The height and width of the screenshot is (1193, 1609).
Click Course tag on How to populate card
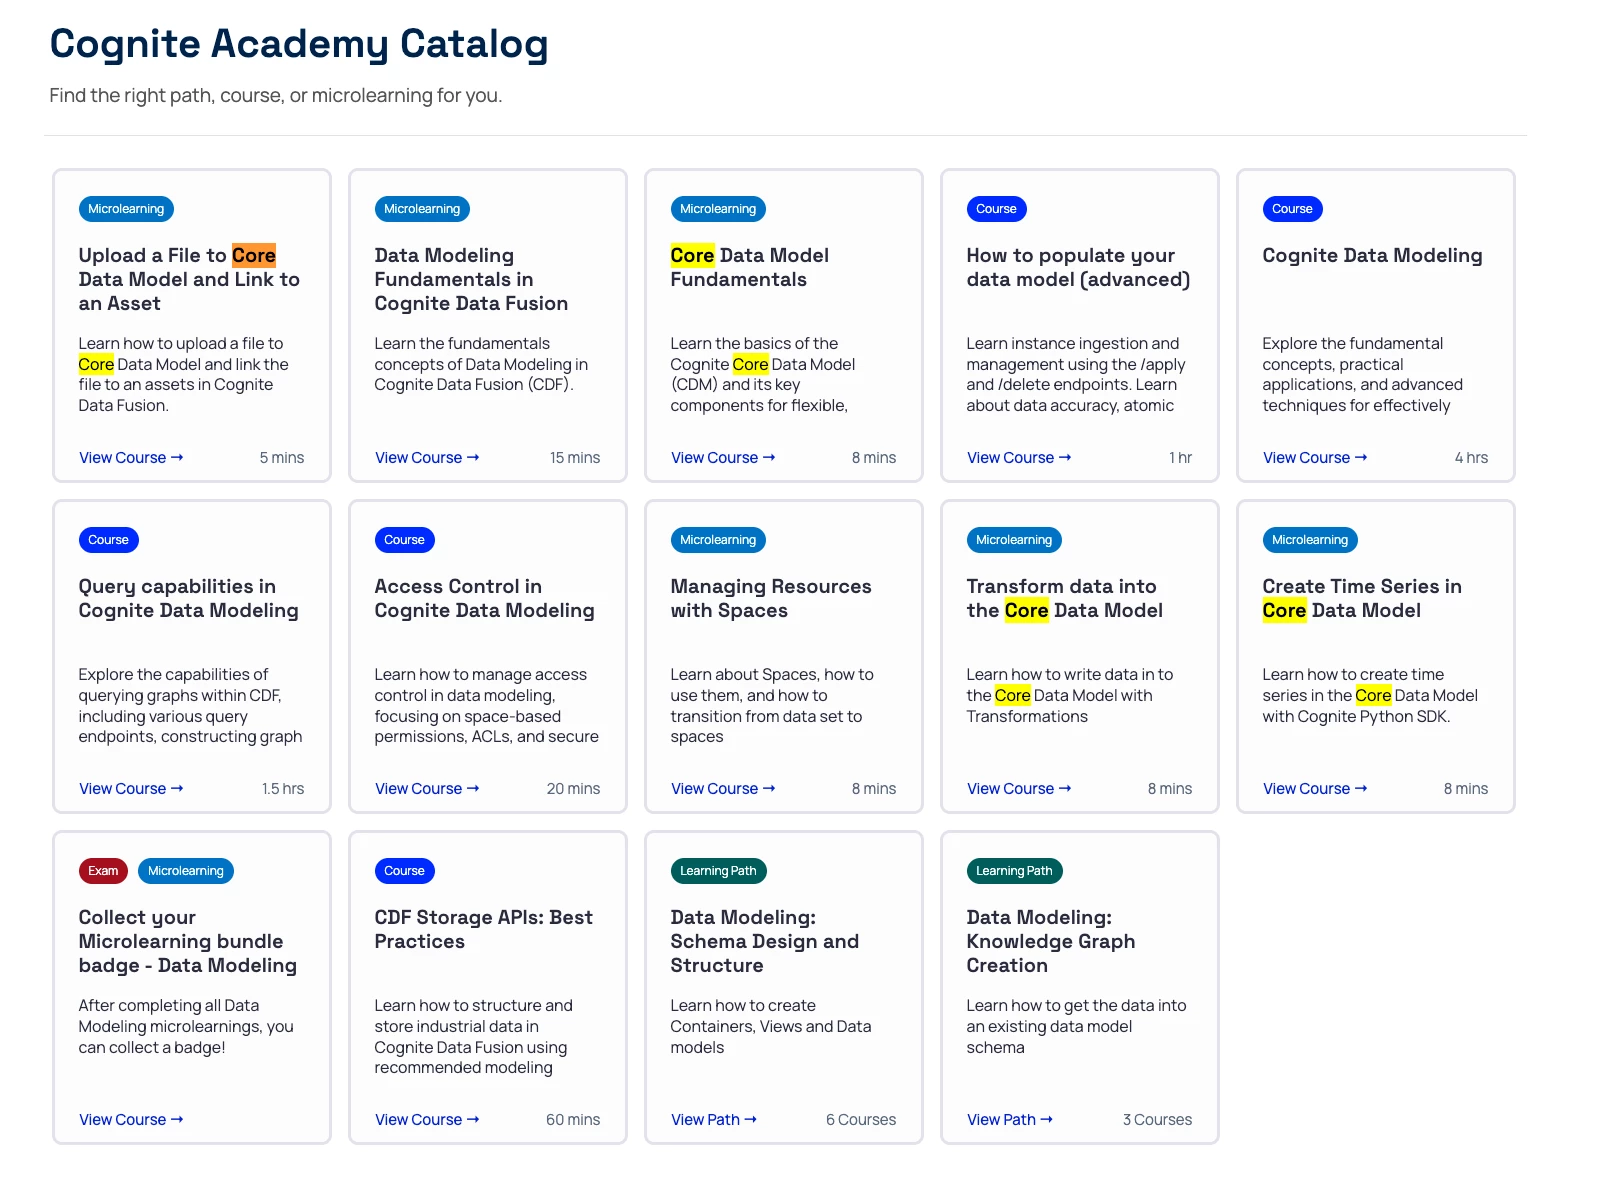pyautogui.click(x=996, y=209)
